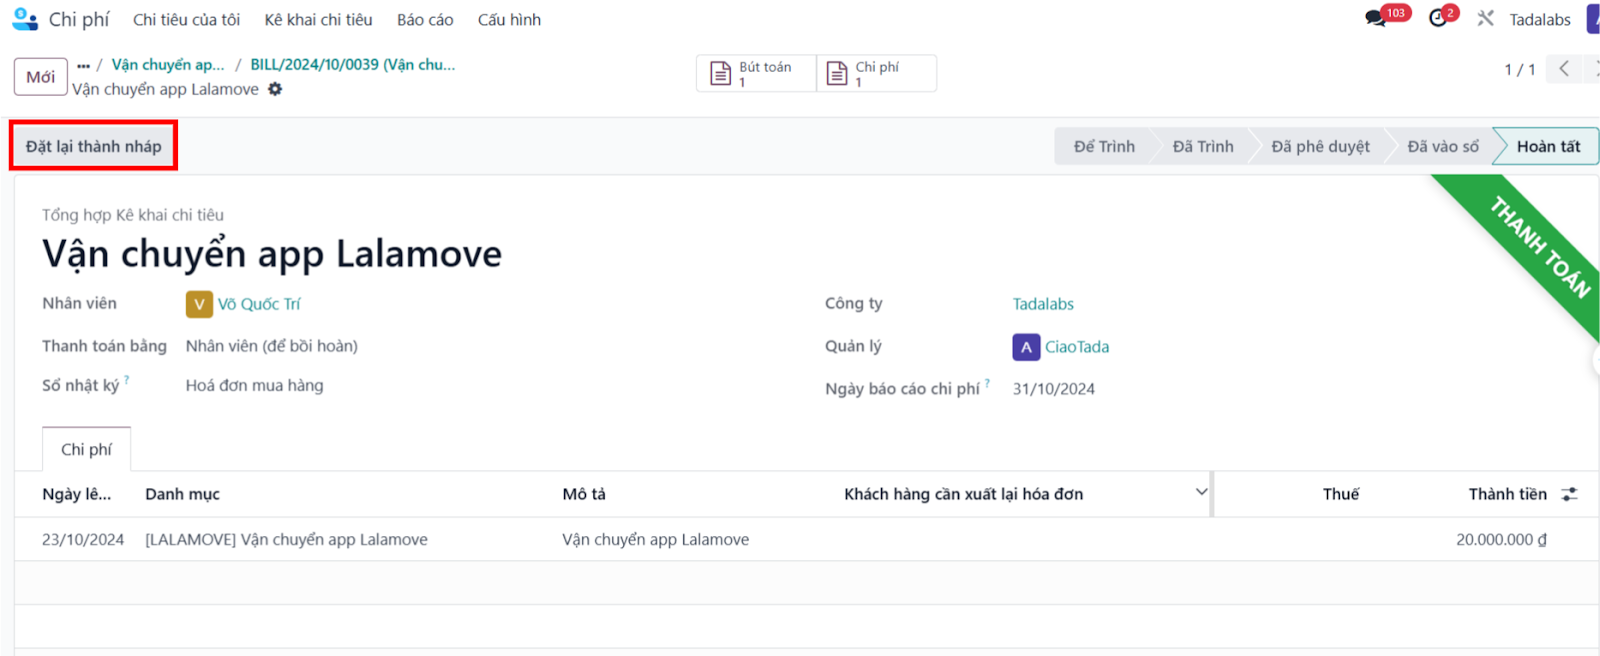Open Chi tiêu của tôi menu
The width and height of the screenshot is (1600, 656).
click(x=187, y=20)
